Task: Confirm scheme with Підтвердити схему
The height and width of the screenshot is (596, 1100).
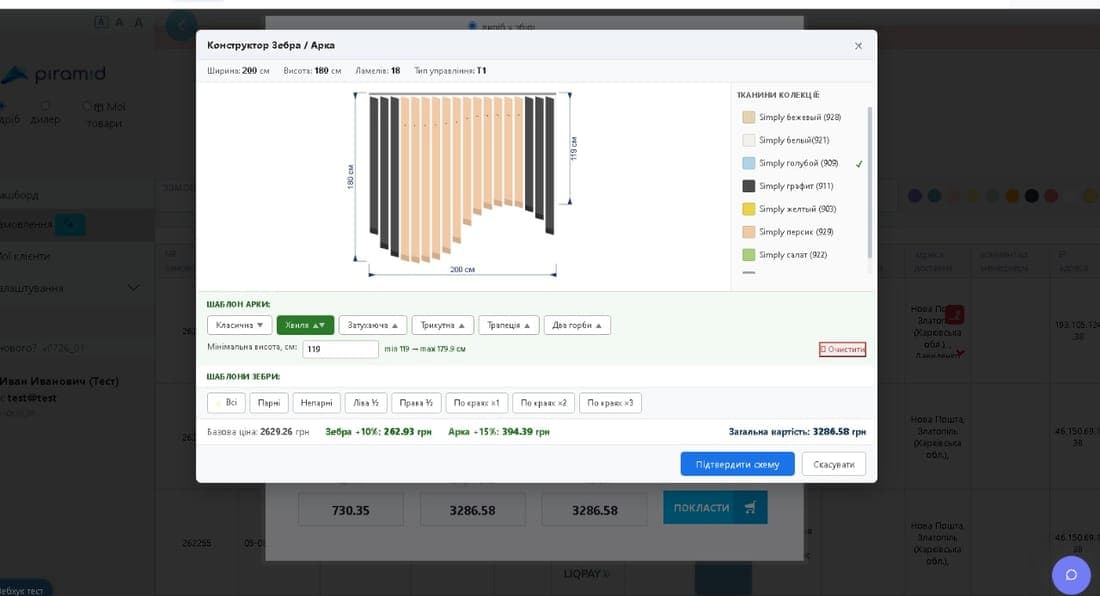Action: (x=737, y=464)
